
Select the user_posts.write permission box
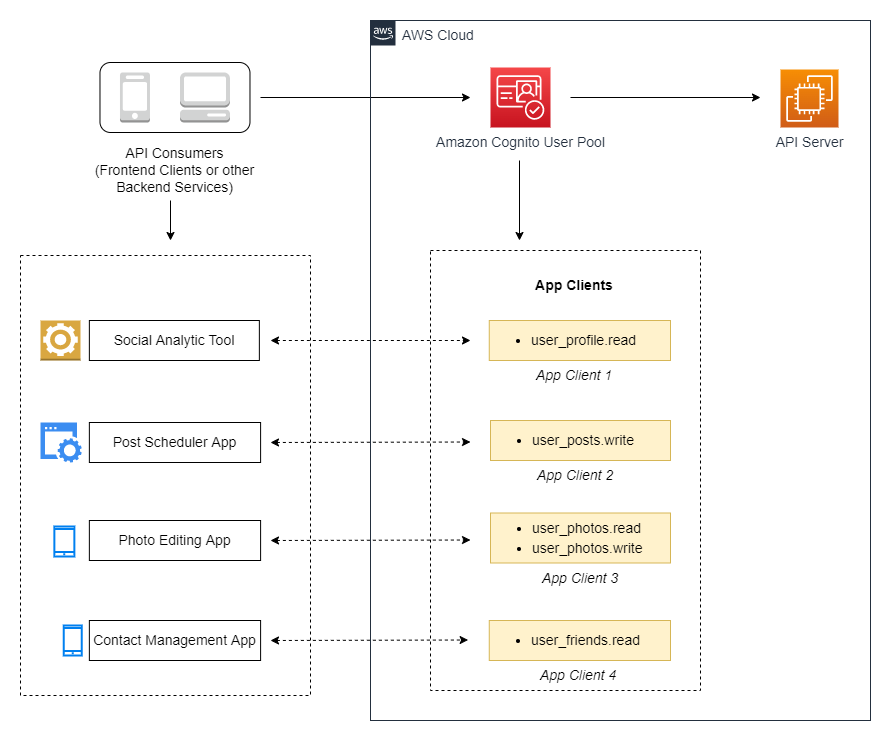click(x=579, y=440)
